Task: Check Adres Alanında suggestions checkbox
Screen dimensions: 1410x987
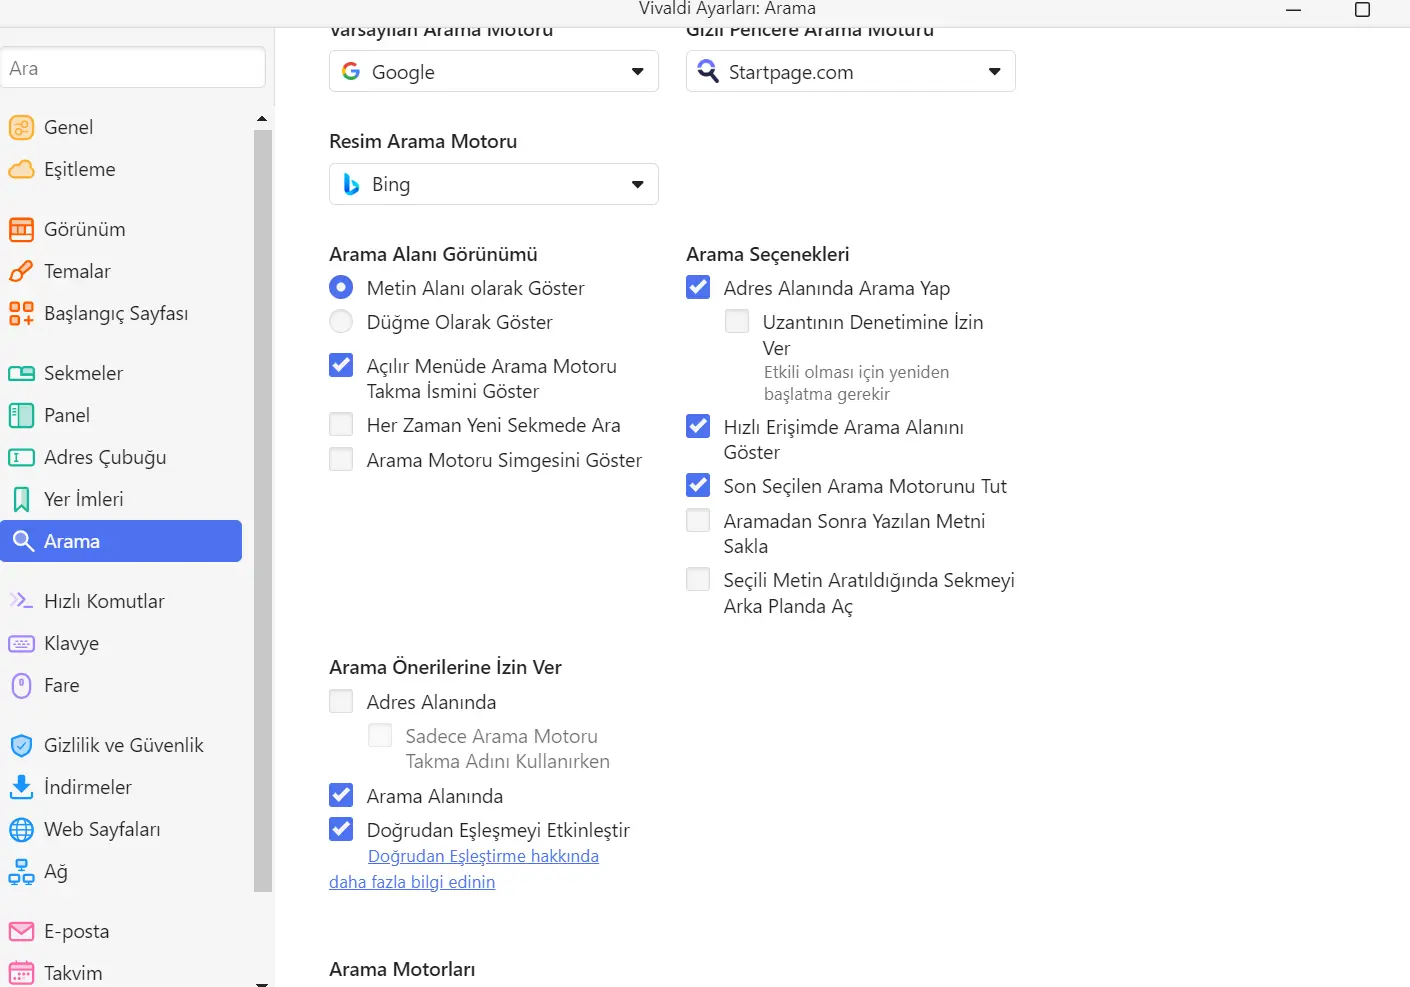Action: [341, 701]
